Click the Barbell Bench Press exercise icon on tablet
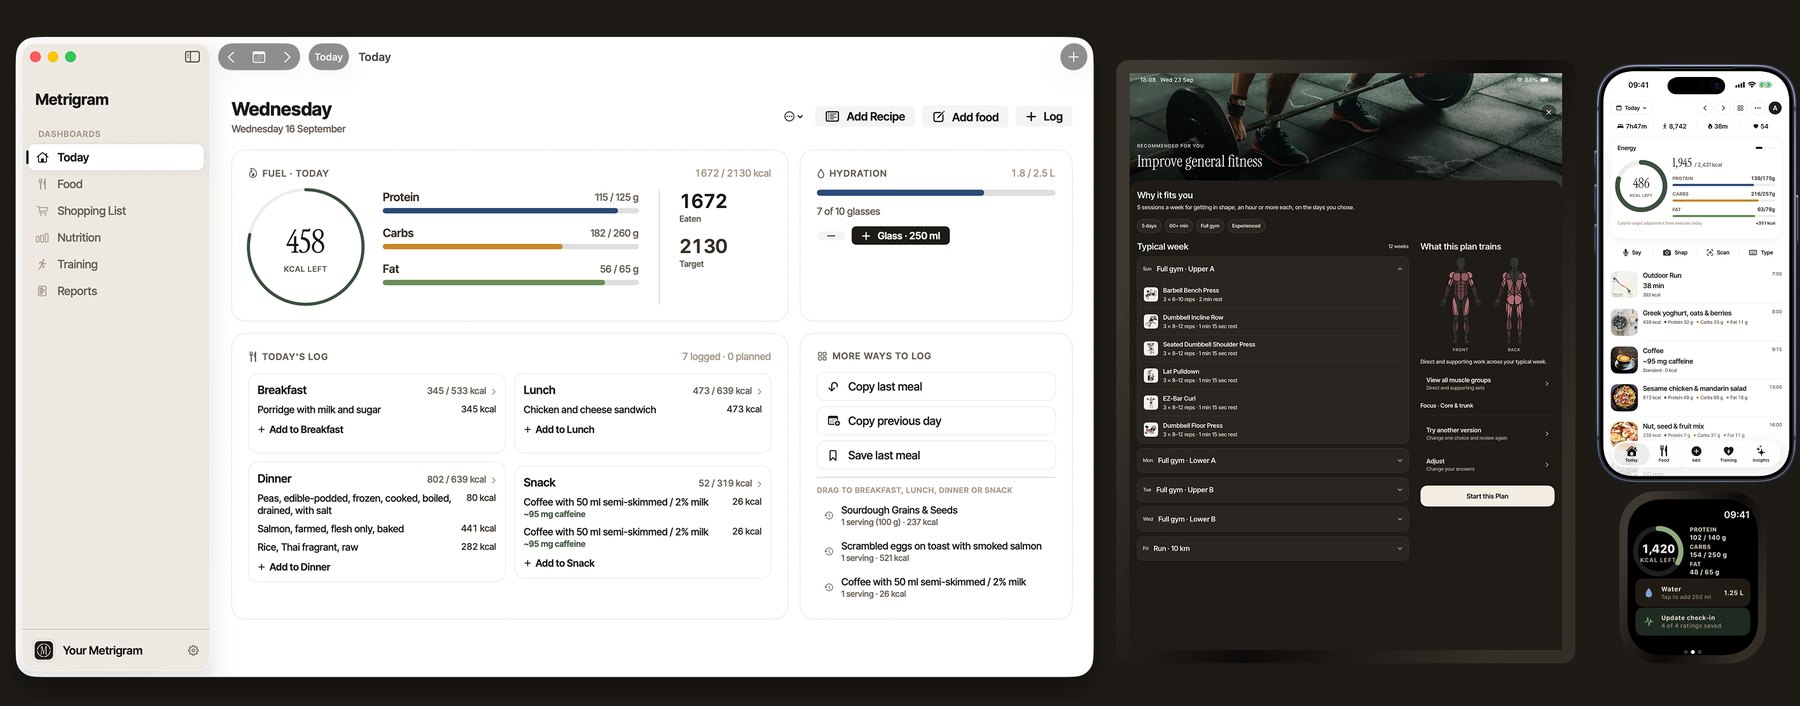The width and height of the screenshot is (1800, 706). (1150, 294)
